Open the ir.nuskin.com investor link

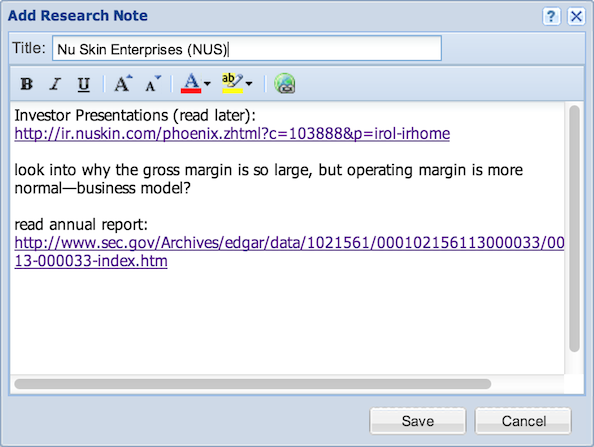point(232,134)
